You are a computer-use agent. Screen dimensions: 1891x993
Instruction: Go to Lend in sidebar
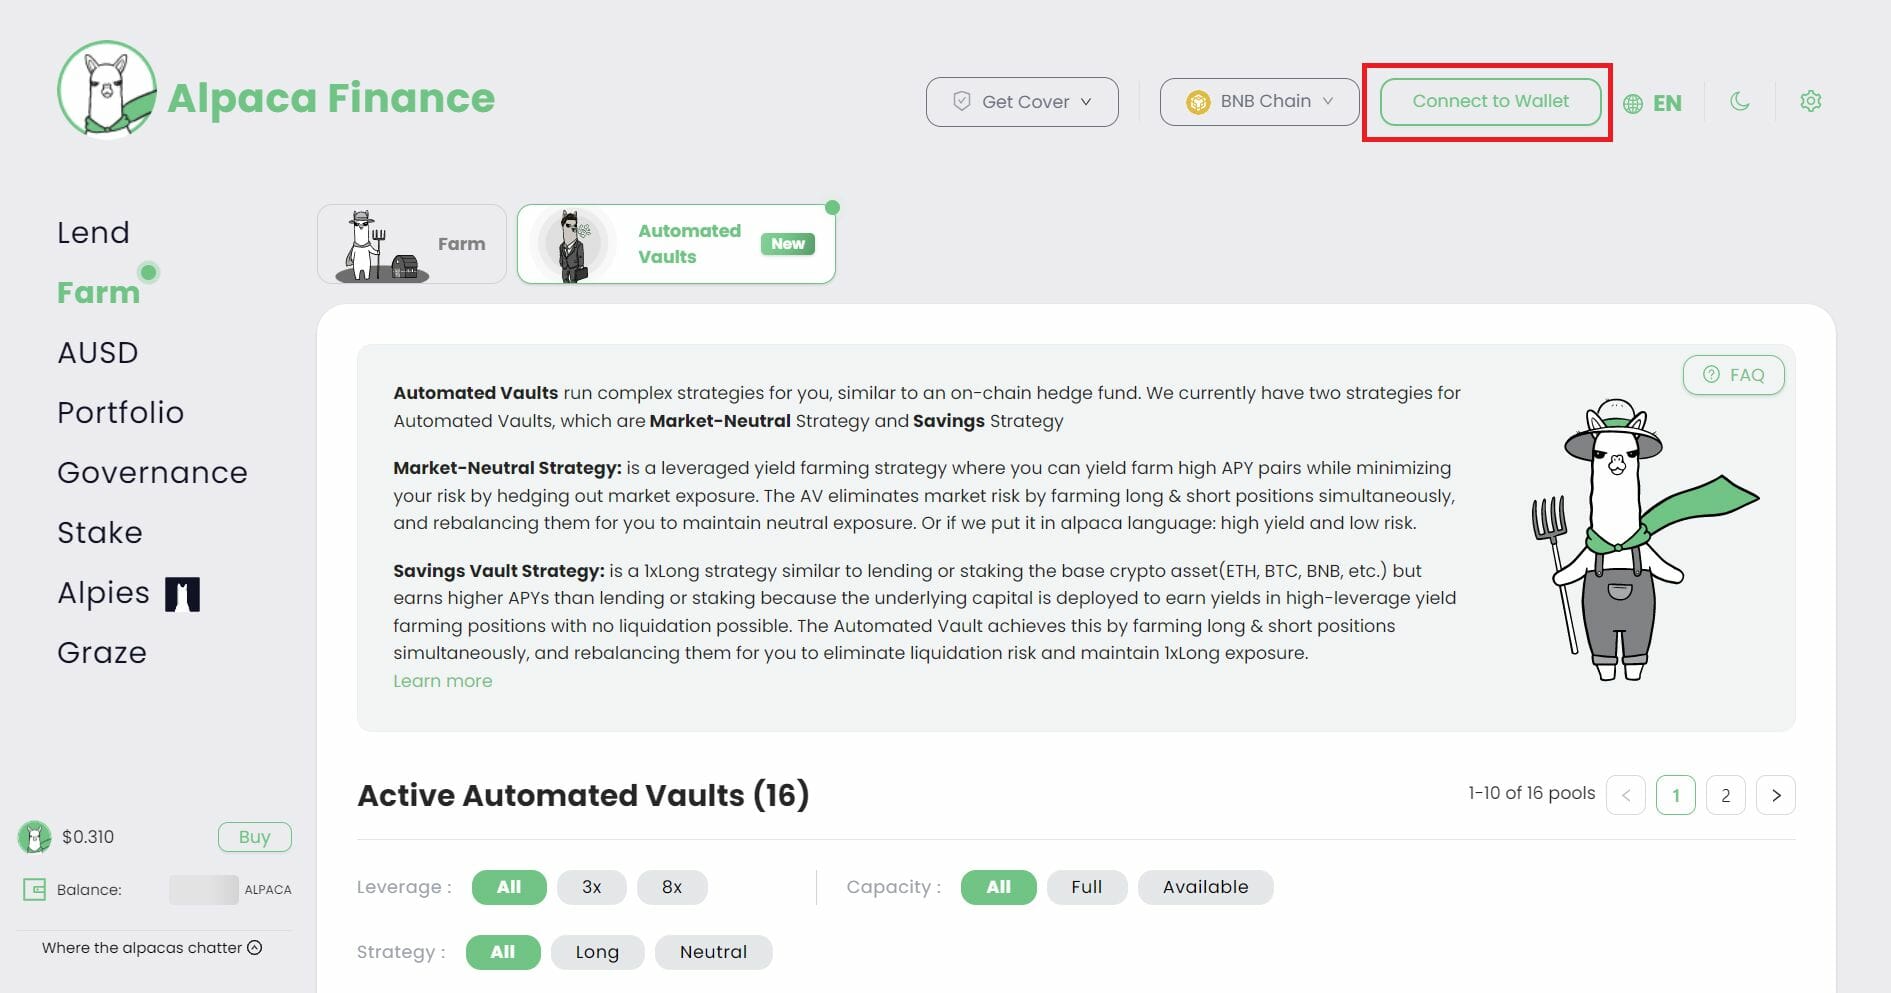point(94,232)
